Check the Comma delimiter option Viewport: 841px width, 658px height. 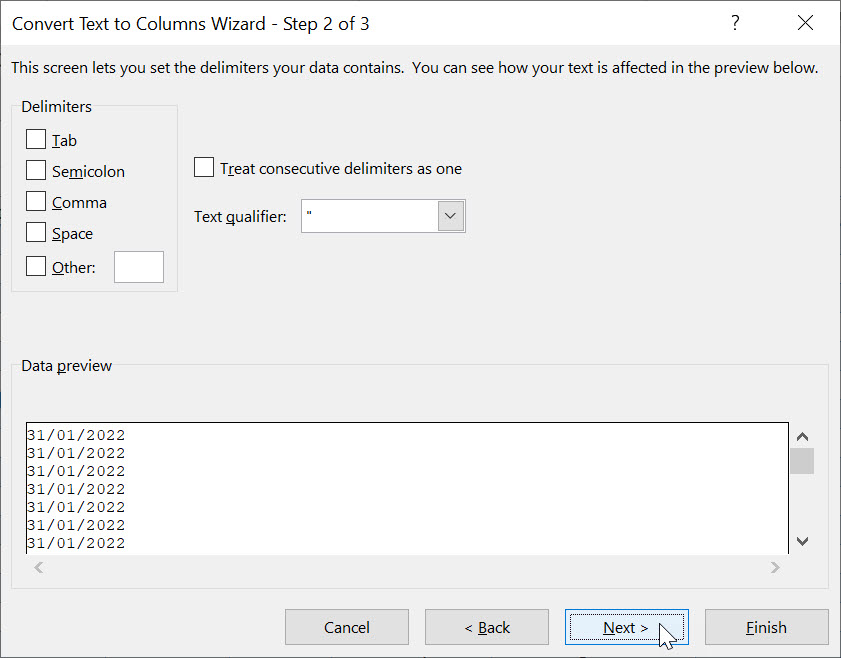pos(36,201)
